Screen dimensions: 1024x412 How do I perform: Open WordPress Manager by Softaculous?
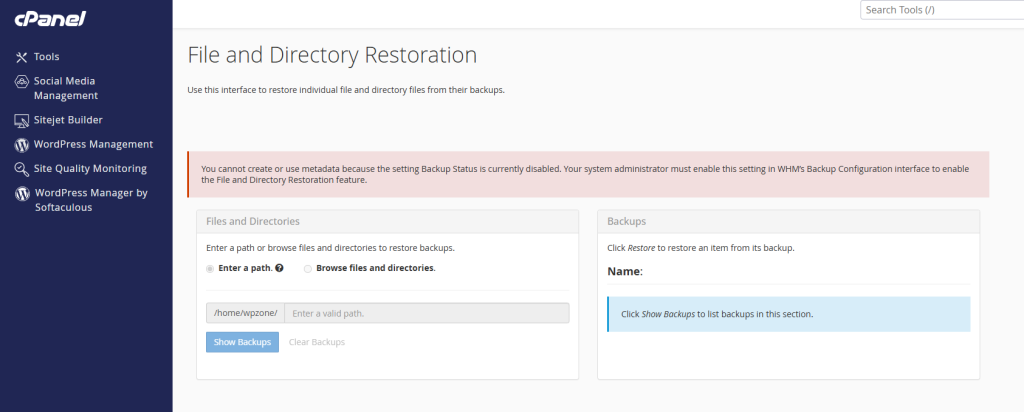pos(91,200)
